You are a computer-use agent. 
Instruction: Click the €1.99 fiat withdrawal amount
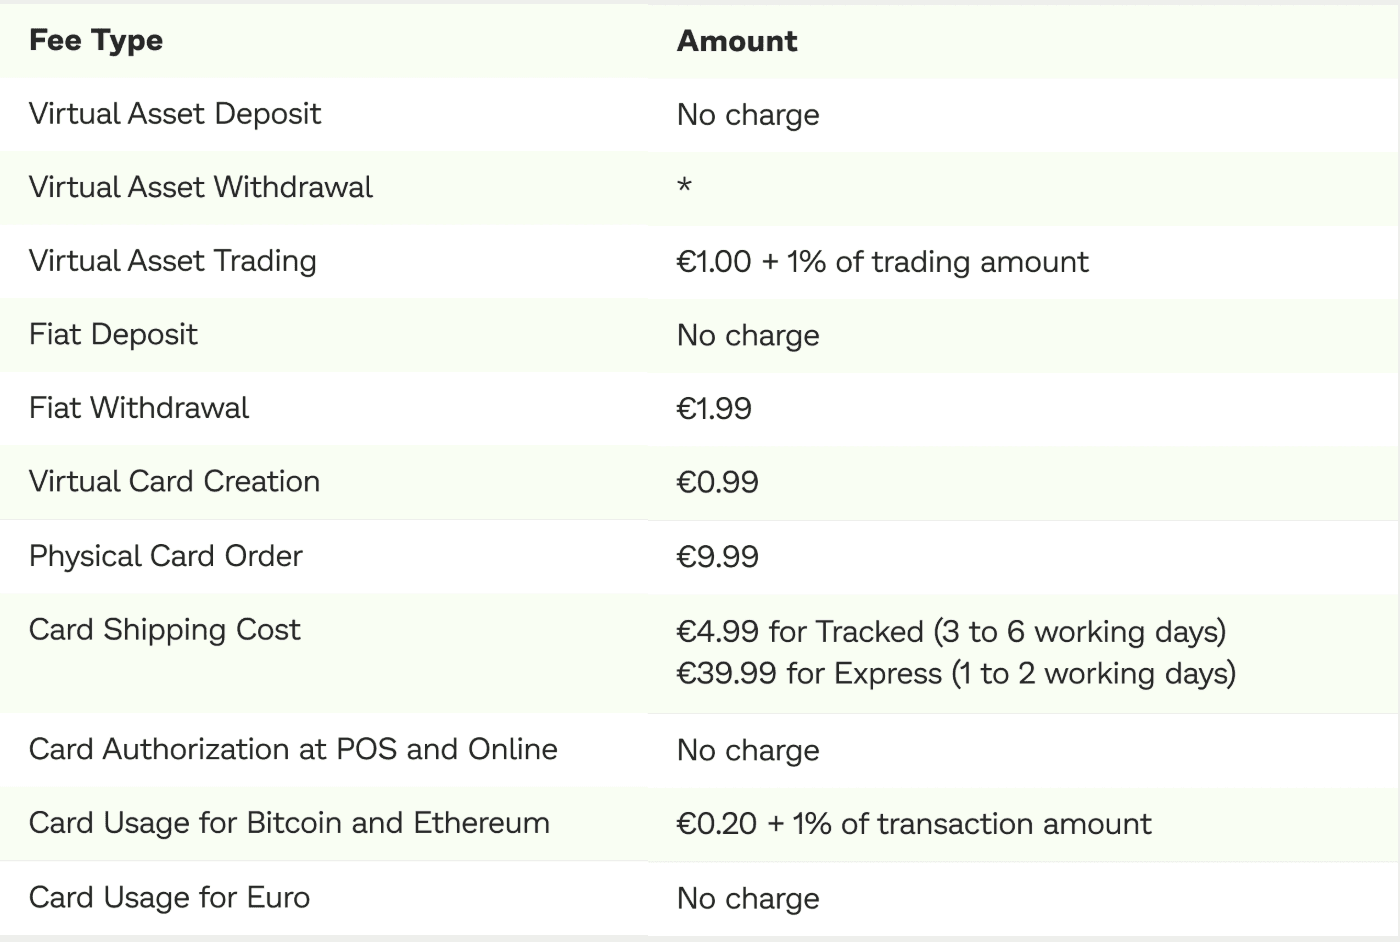point(714,409)
